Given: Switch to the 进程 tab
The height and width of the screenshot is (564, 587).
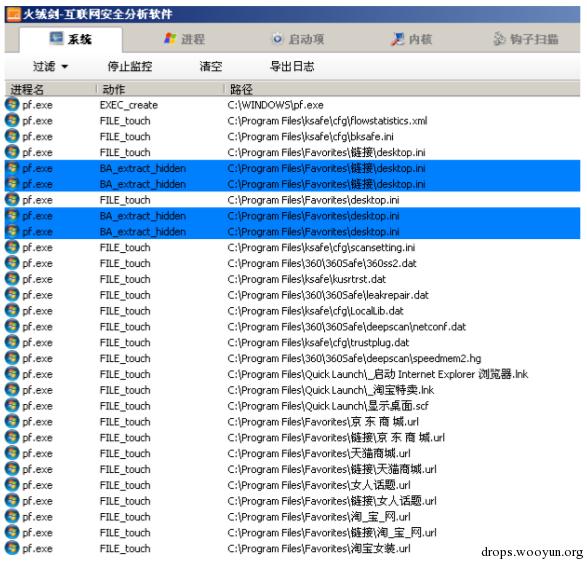Looking at the screenshot, I should pyautogui.click(x=184, y=39).
